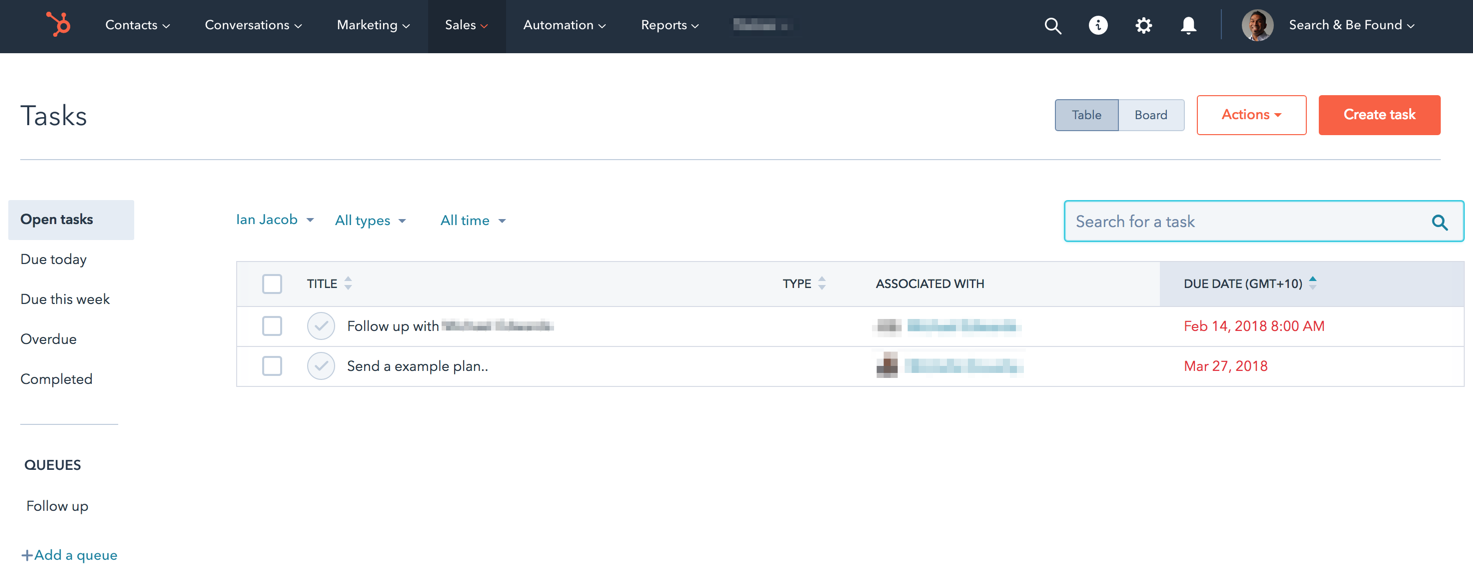
Task: Check the box for 'Follow up with' task
Action: 272,326
